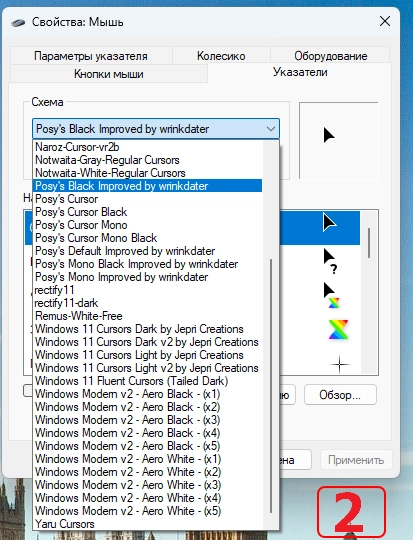Viewport: 413px width, 540px height.
Task: Choose Windows Modern v2 Aero Black (x3)
Action: tap(147, 420)
